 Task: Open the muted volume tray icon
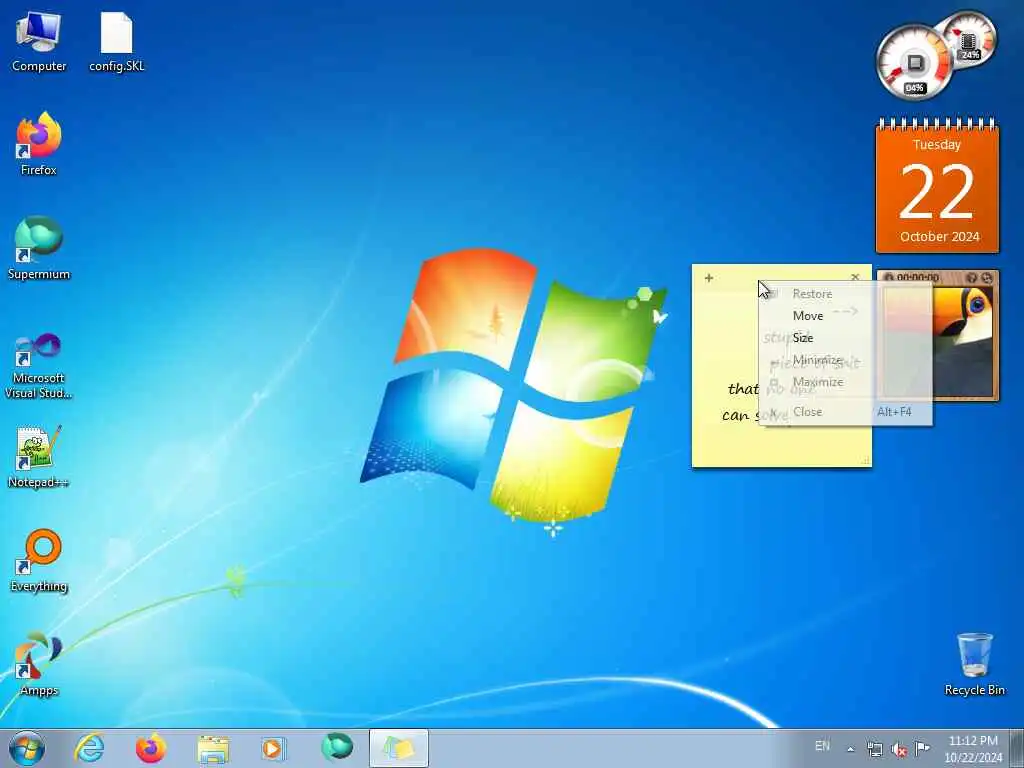(x=899, y=749)
